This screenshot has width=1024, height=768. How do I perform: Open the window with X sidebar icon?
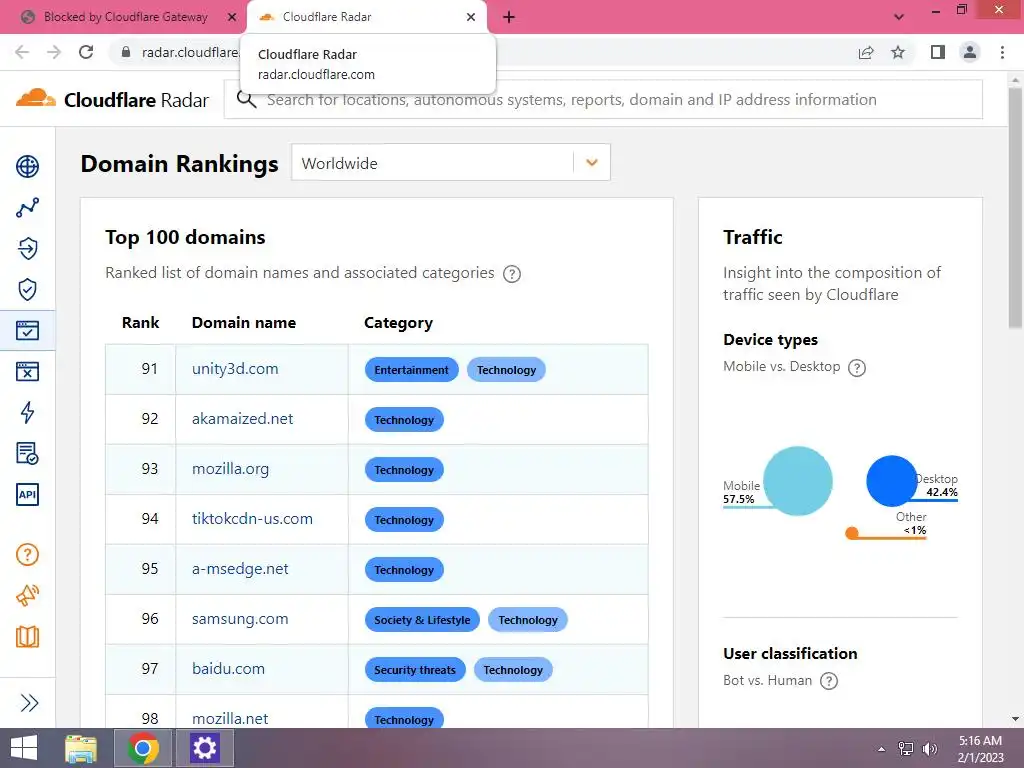pyautogui.click(x=27, y=372)
